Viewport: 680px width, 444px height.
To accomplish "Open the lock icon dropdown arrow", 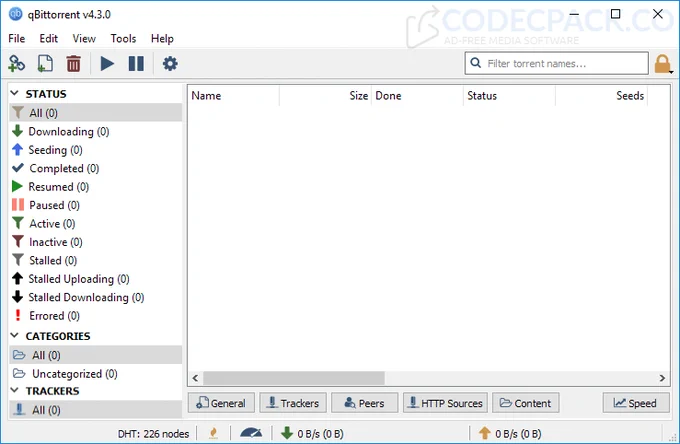I will pyautogui.click(x=671, y=72).
